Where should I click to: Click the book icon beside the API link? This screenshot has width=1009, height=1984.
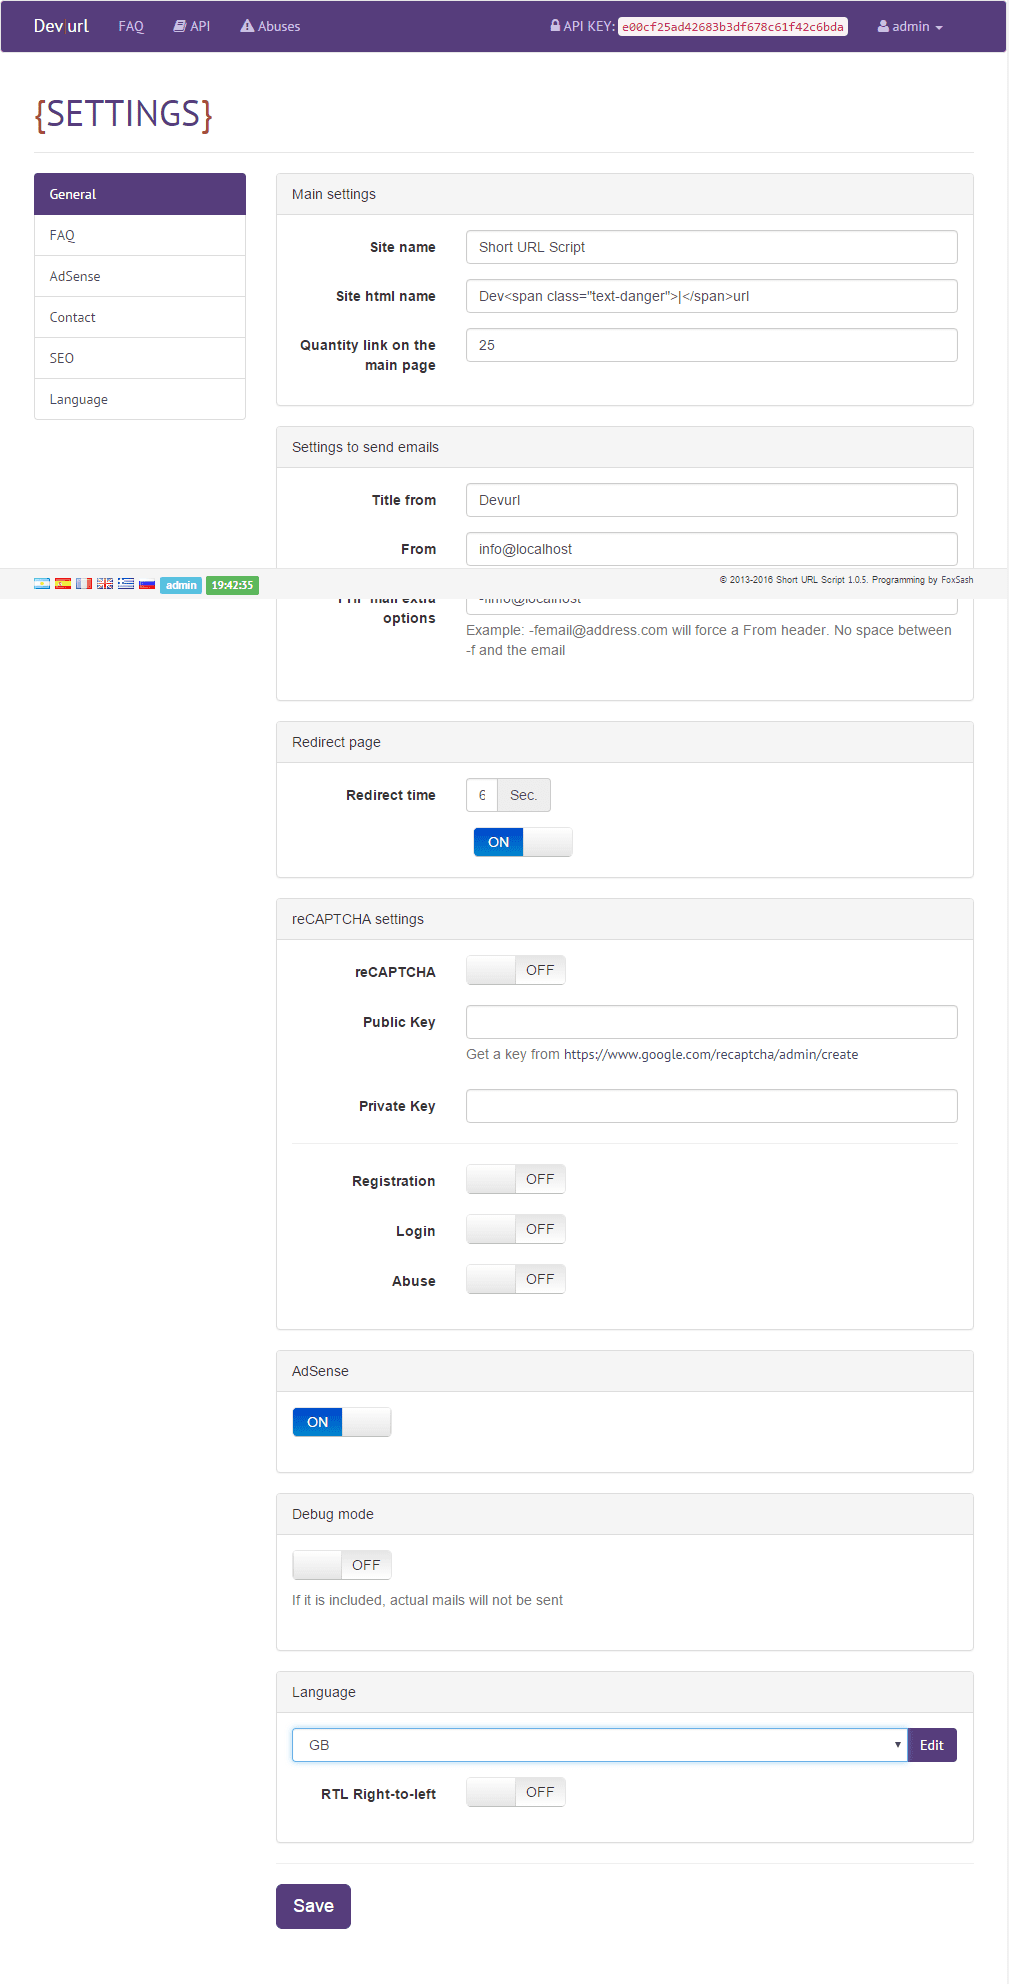pyautogui.click(x=180, y=26)
